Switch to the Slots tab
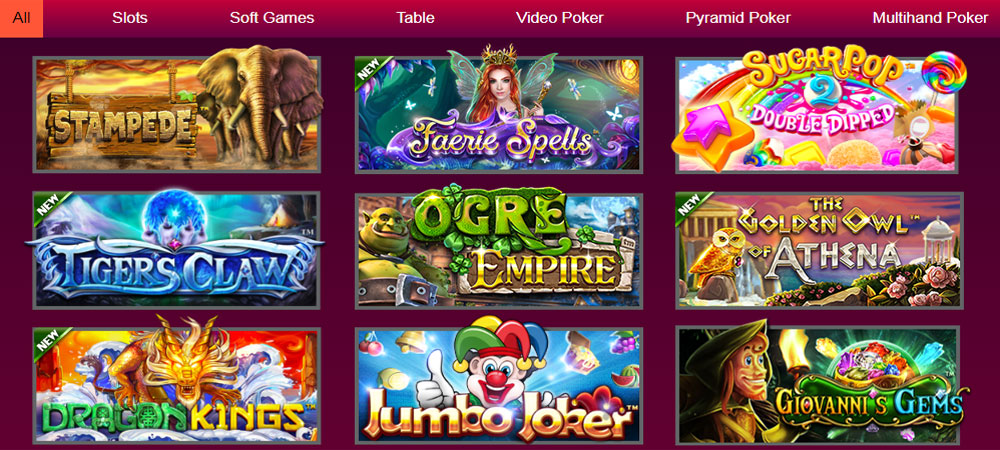 pos(130,18)
